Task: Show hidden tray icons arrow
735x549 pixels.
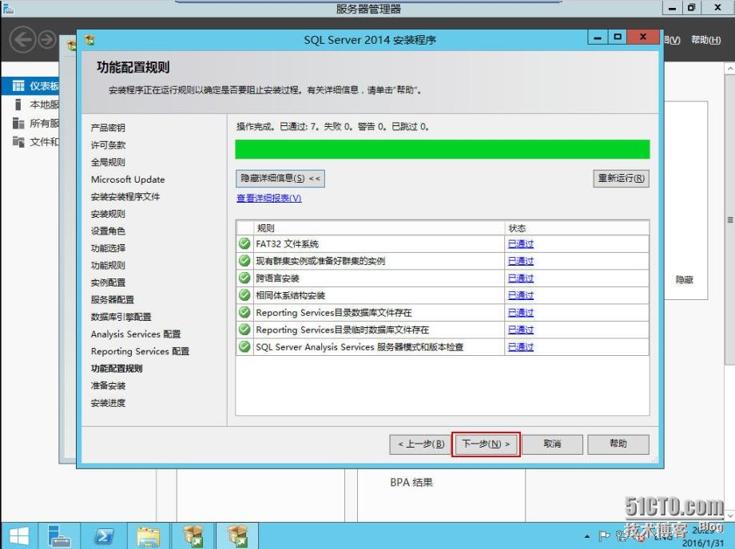Action: [587, 536]
